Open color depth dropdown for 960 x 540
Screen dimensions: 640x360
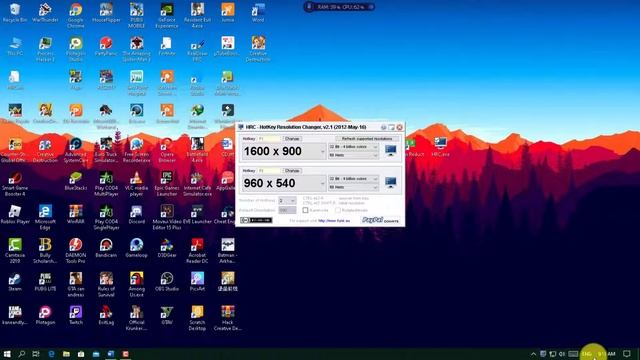click(x=353, y=179)
